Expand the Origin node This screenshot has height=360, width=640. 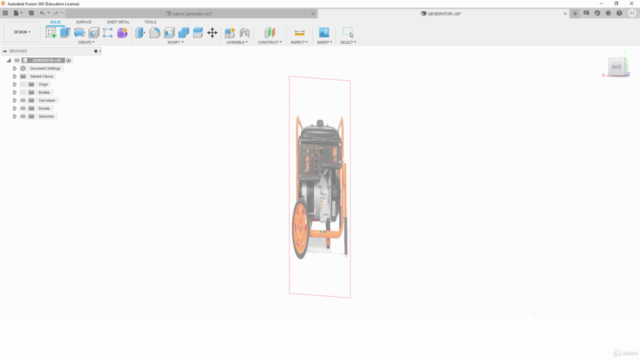tap(15, 84)
